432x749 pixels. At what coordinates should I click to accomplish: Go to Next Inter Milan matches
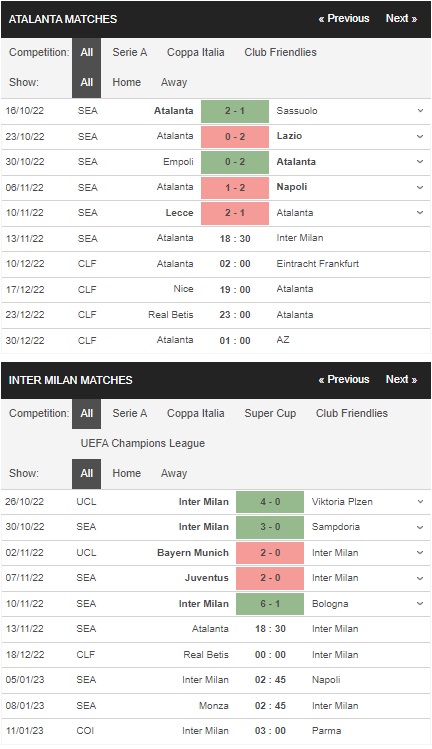click(401, 379)
